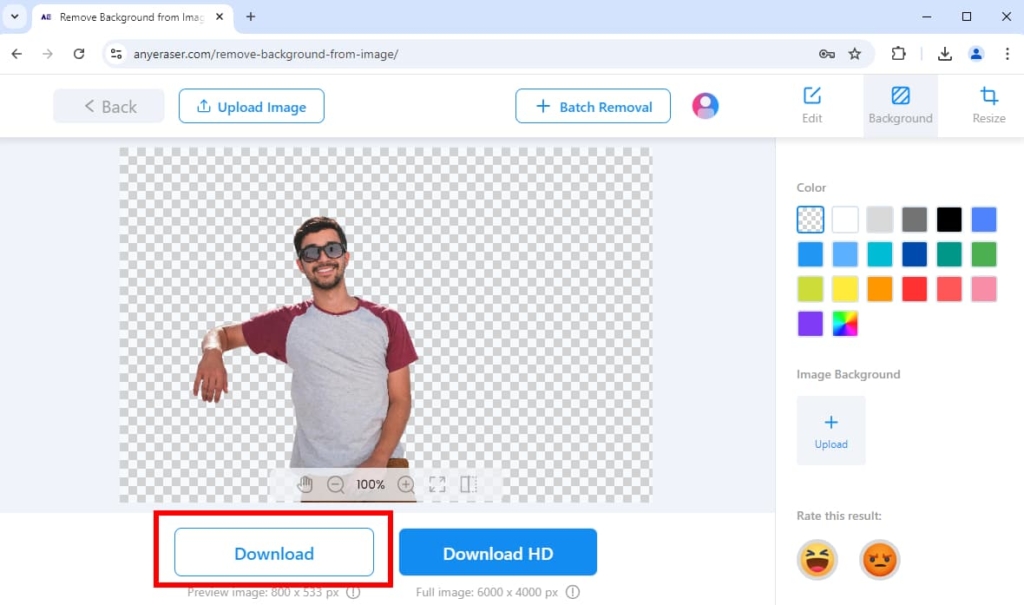Click the happy face rating emoji

tap(817, 560)
